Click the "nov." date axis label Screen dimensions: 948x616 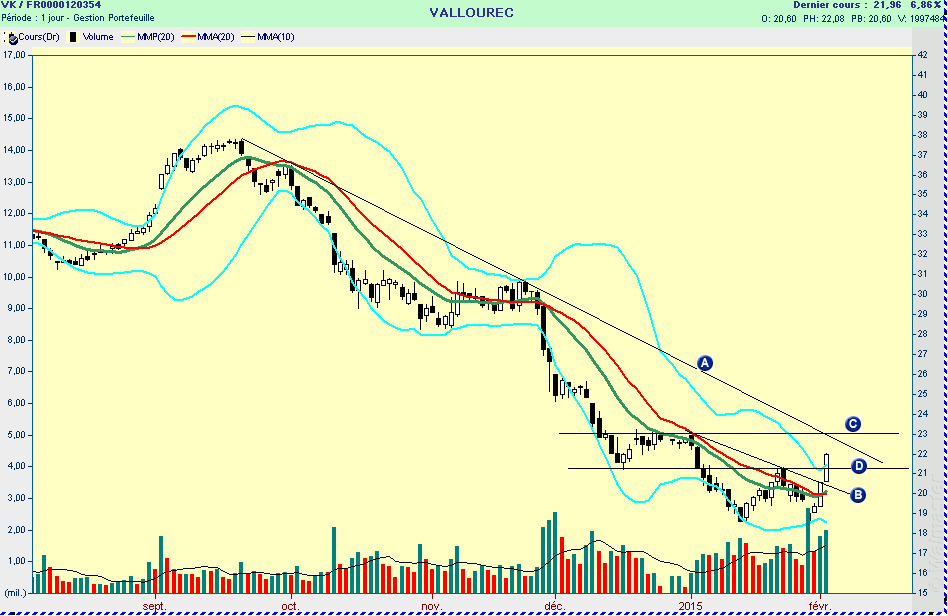[x=432, y=606]
